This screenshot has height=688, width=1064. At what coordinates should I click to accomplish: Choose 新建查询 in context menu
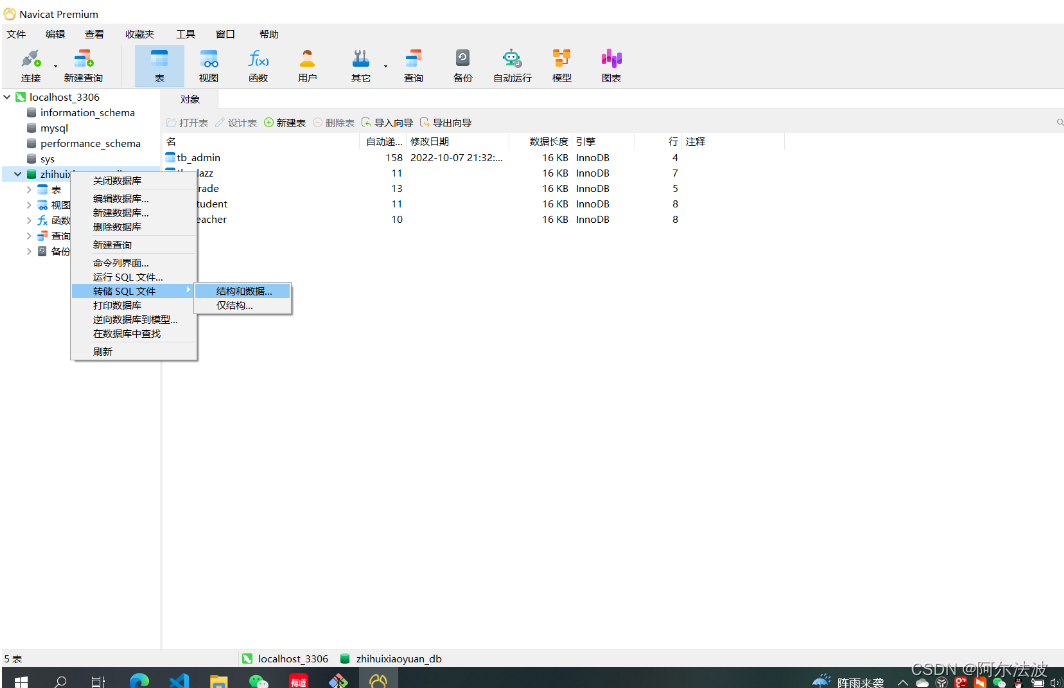click(x=134, y=245)
